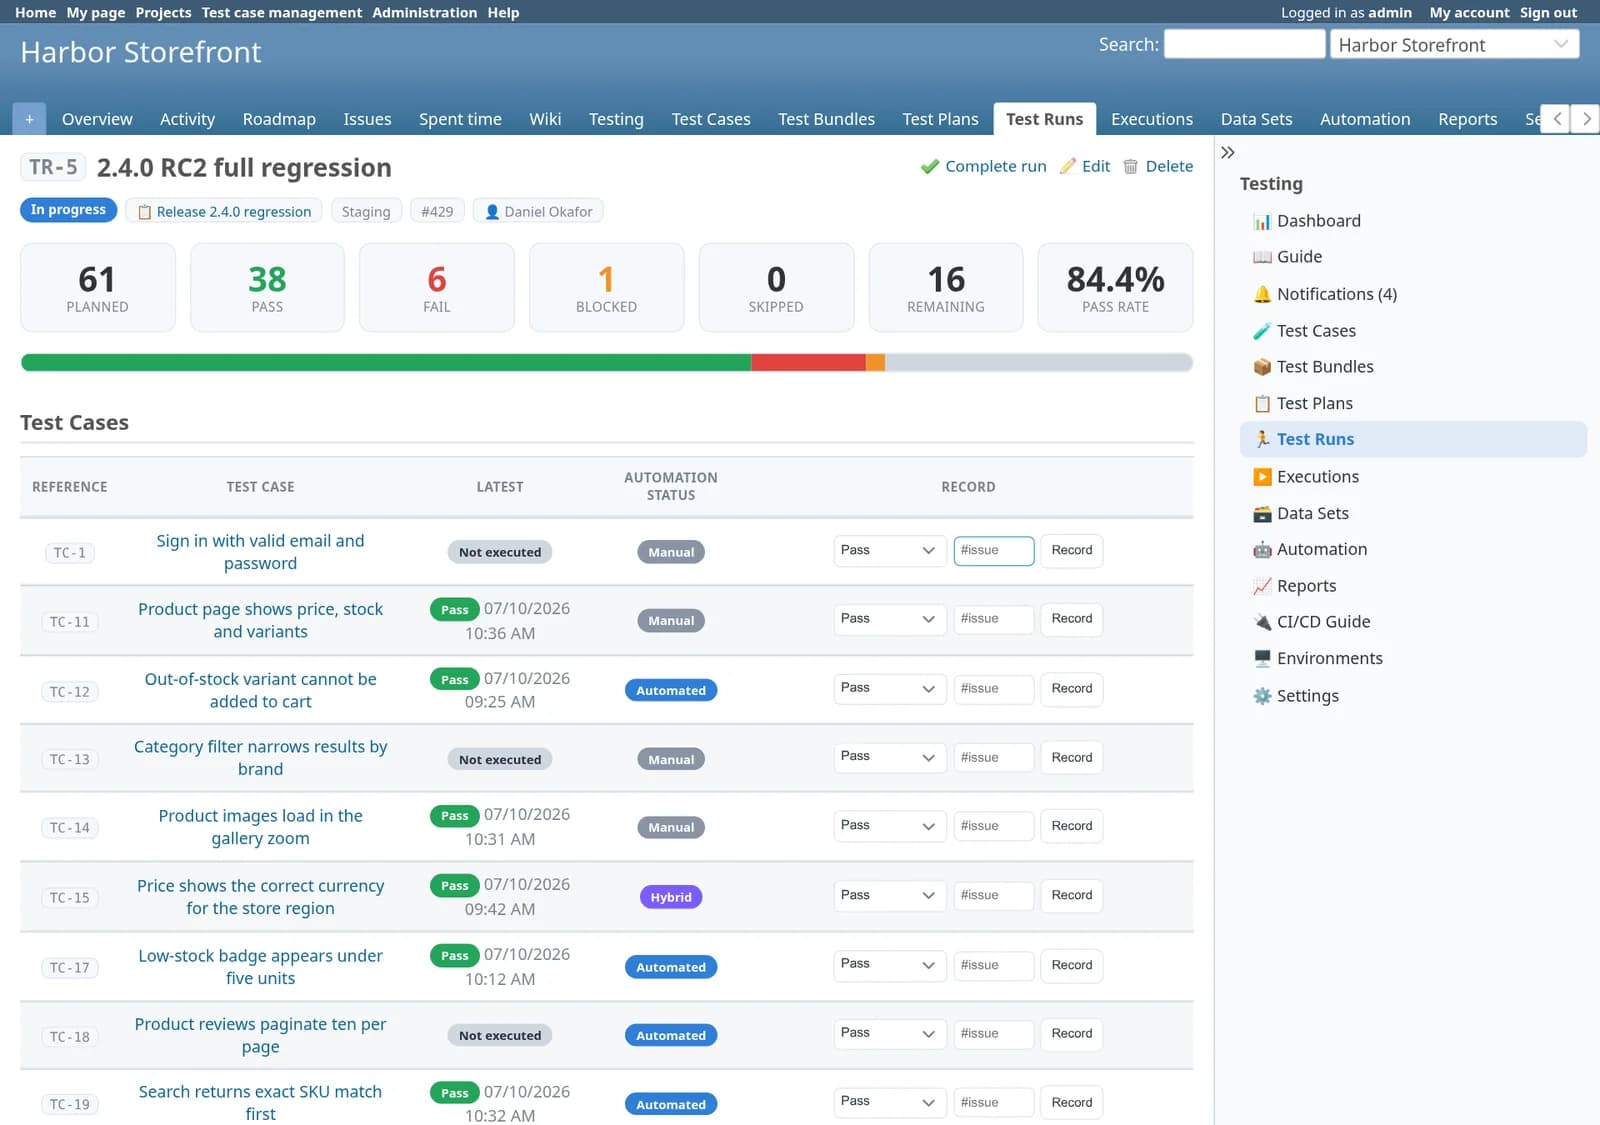Click the plus button left of Overview tab
The image size is (1600, 1125).
29,119
